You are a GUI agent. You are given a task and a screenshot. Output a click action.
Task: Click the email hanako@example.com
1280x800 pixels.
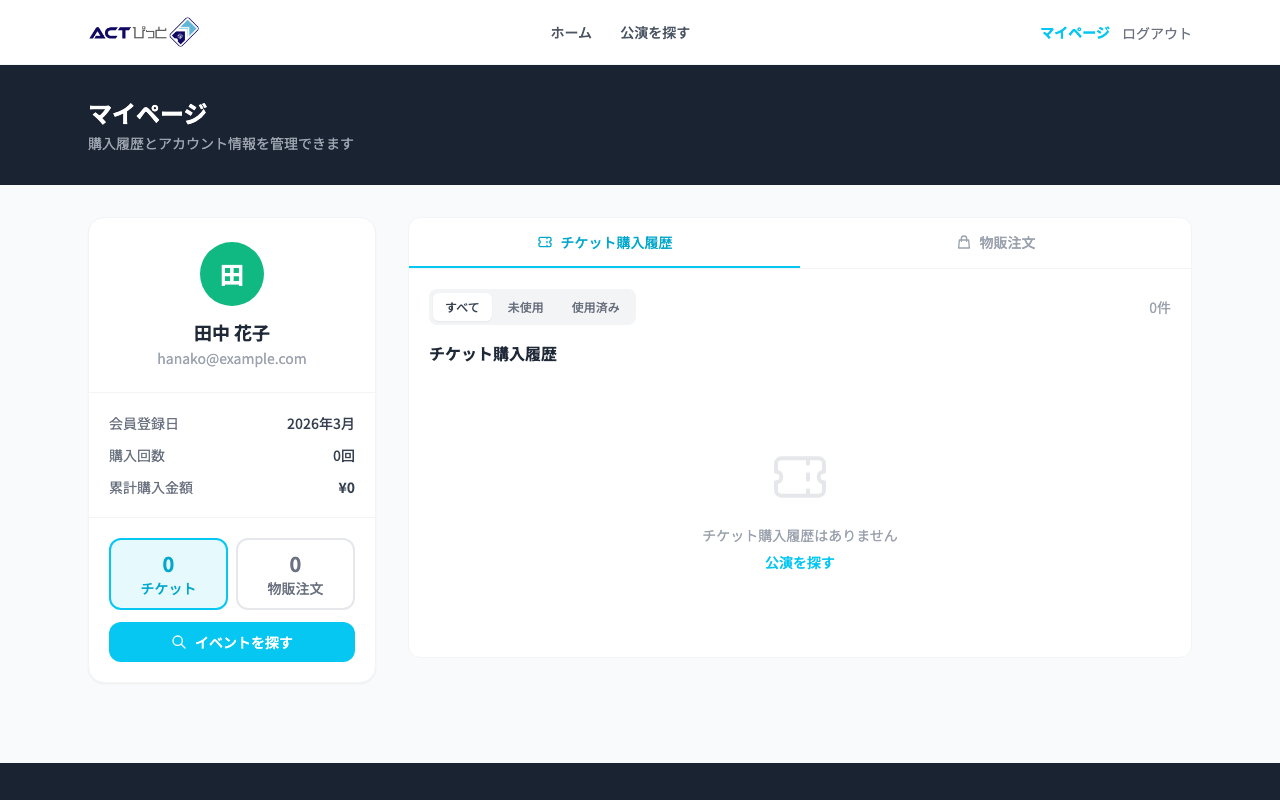tap(232, 358)
